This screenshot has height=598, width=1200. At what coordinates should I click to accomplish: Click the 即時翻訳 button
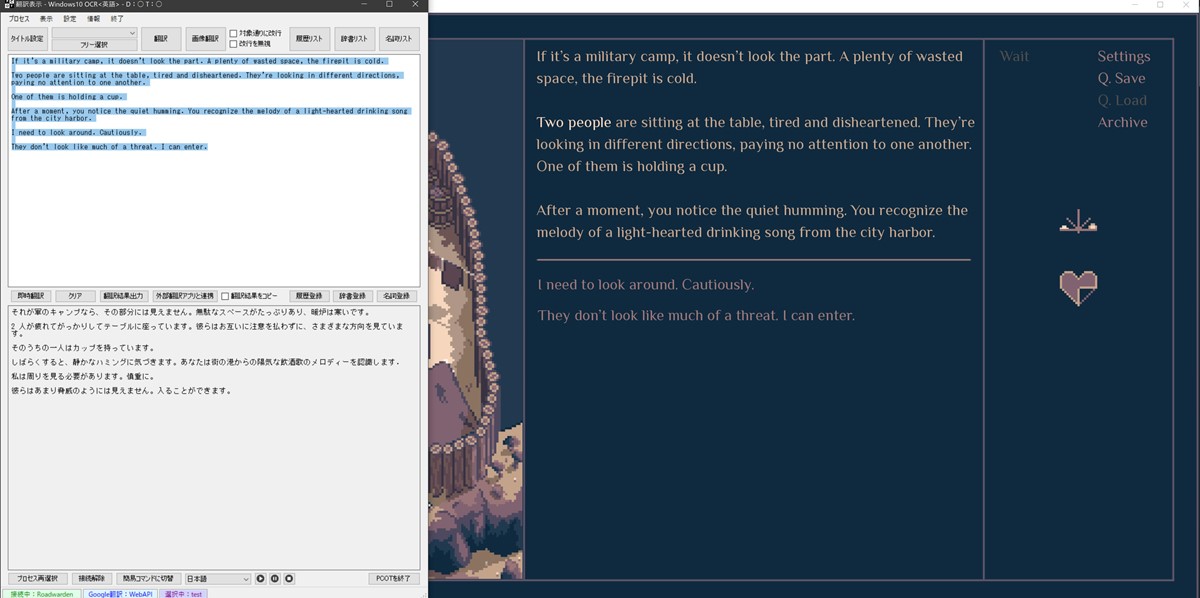tap(30, 296)
